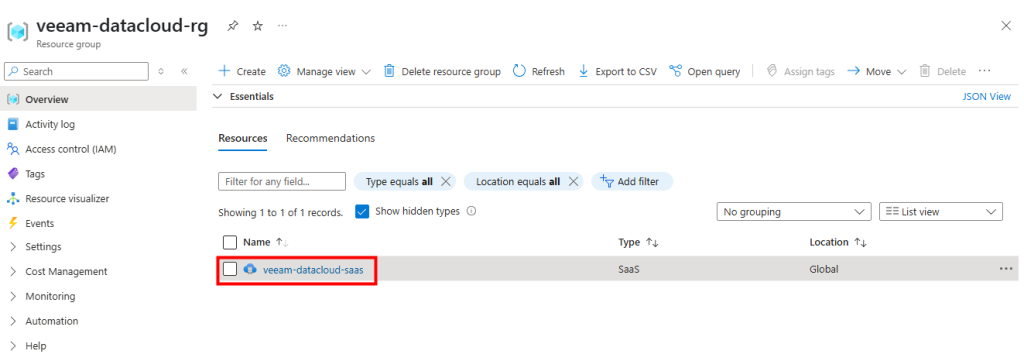Screen dimensions: 1024x361
Task: Remove the Type equals all filter
Action: (446, 181)
